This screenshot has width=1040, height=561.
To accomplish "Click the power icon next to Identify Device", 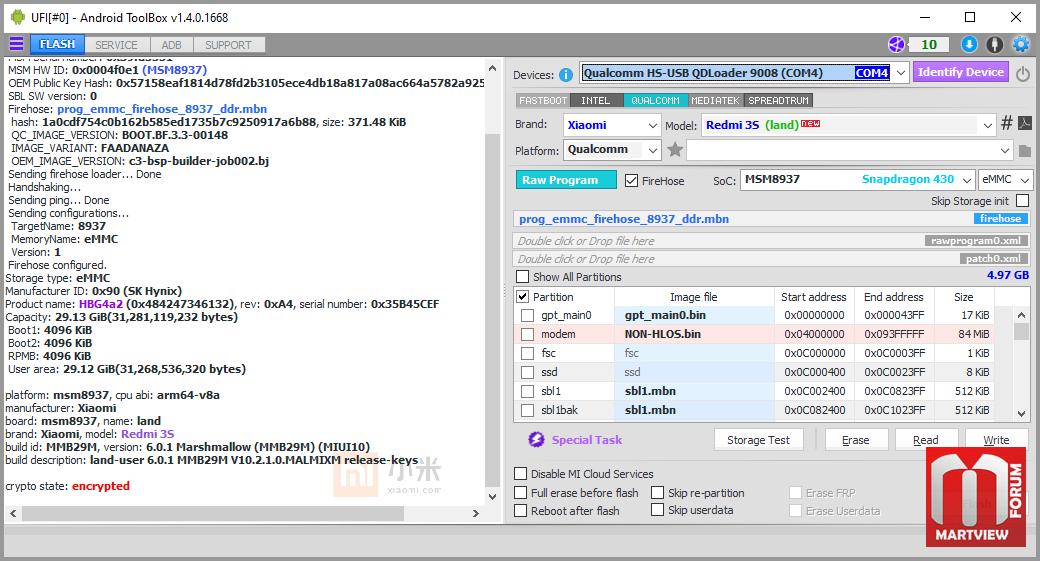I will click(1023, 74).
